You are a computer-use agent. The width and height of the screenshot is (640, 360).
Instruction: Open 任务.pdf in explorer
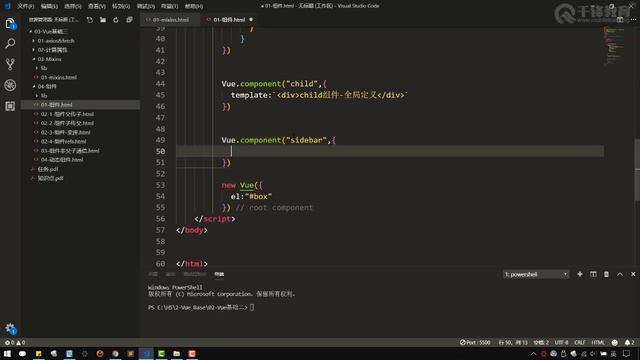point(48,169)
